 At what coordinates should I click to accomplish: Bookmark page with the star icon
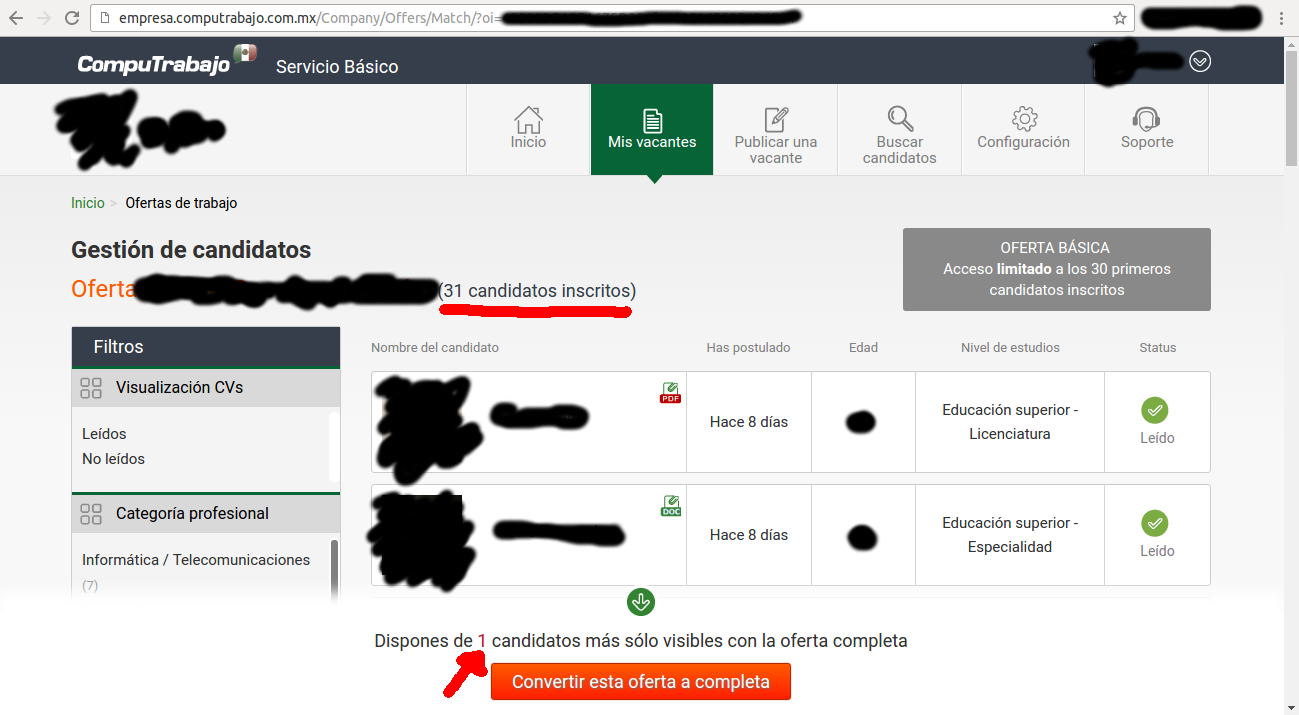[x=1120, y=18]
